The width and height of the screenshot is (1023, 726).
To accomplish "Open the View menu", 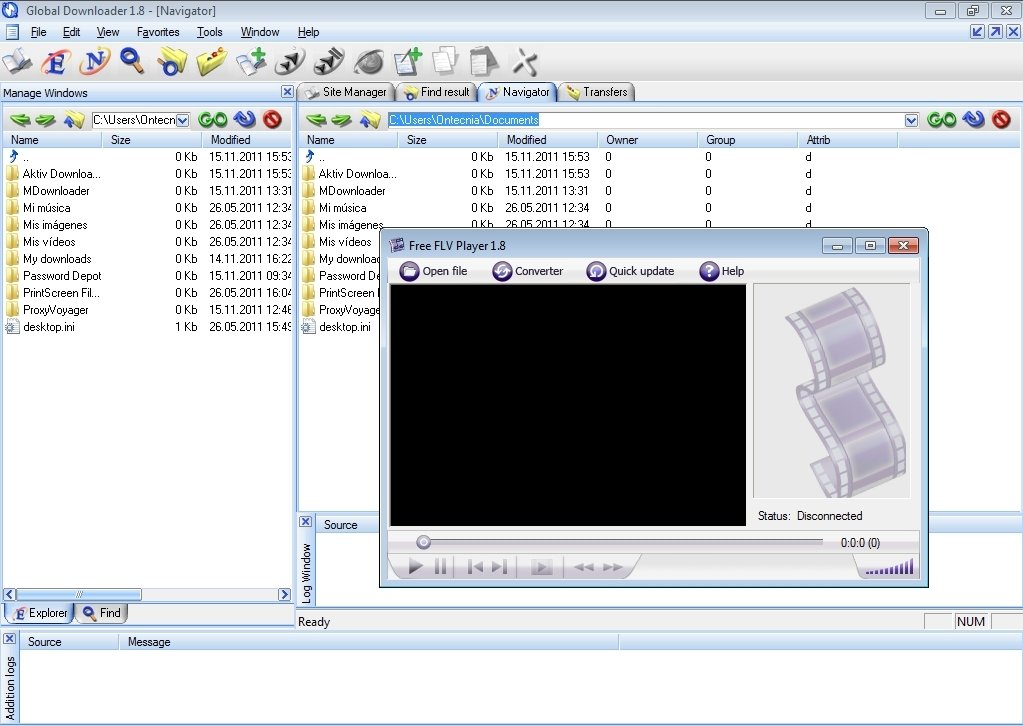I will click(108, 32).
